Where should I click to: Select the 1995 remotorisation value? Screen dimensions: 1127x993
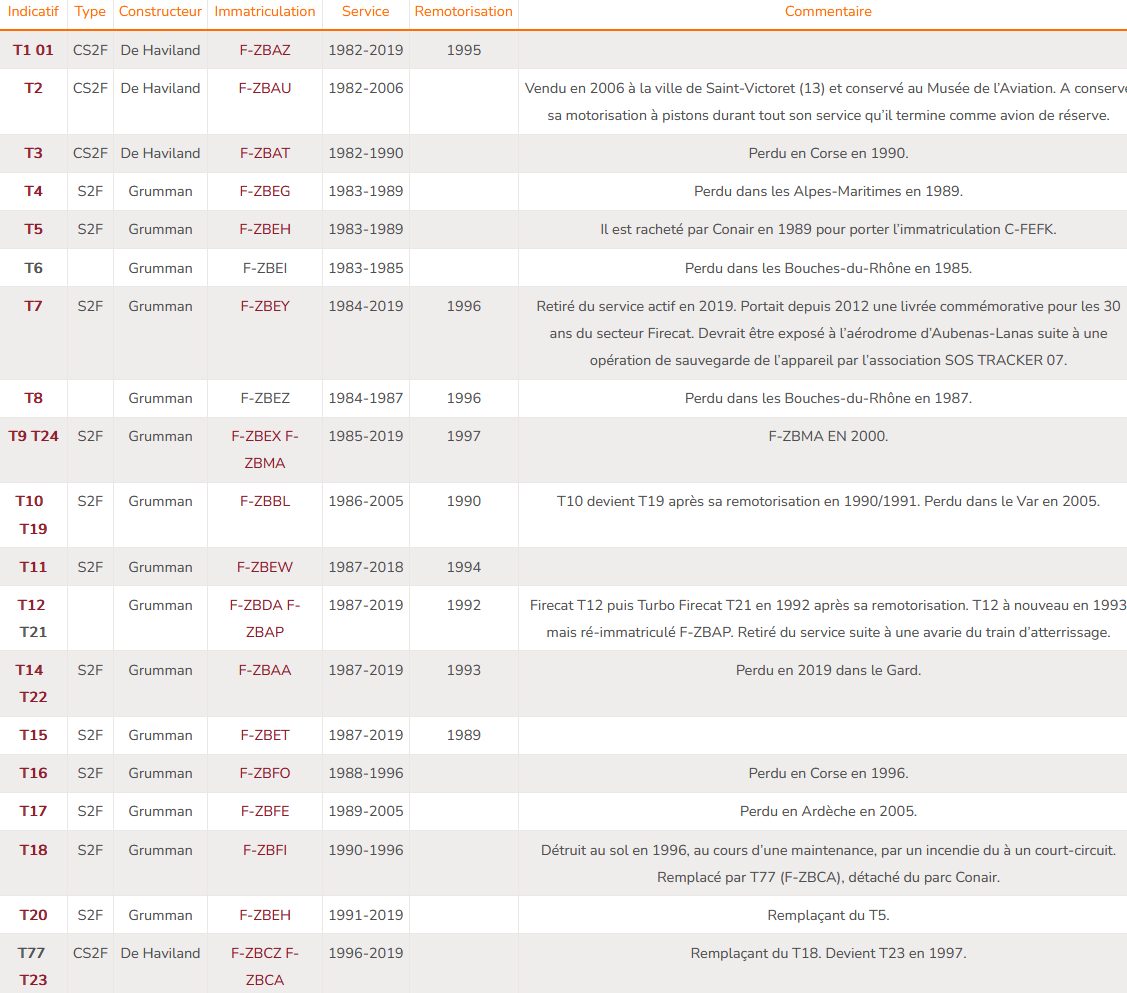pyautogui.click(x=464, y=50)
